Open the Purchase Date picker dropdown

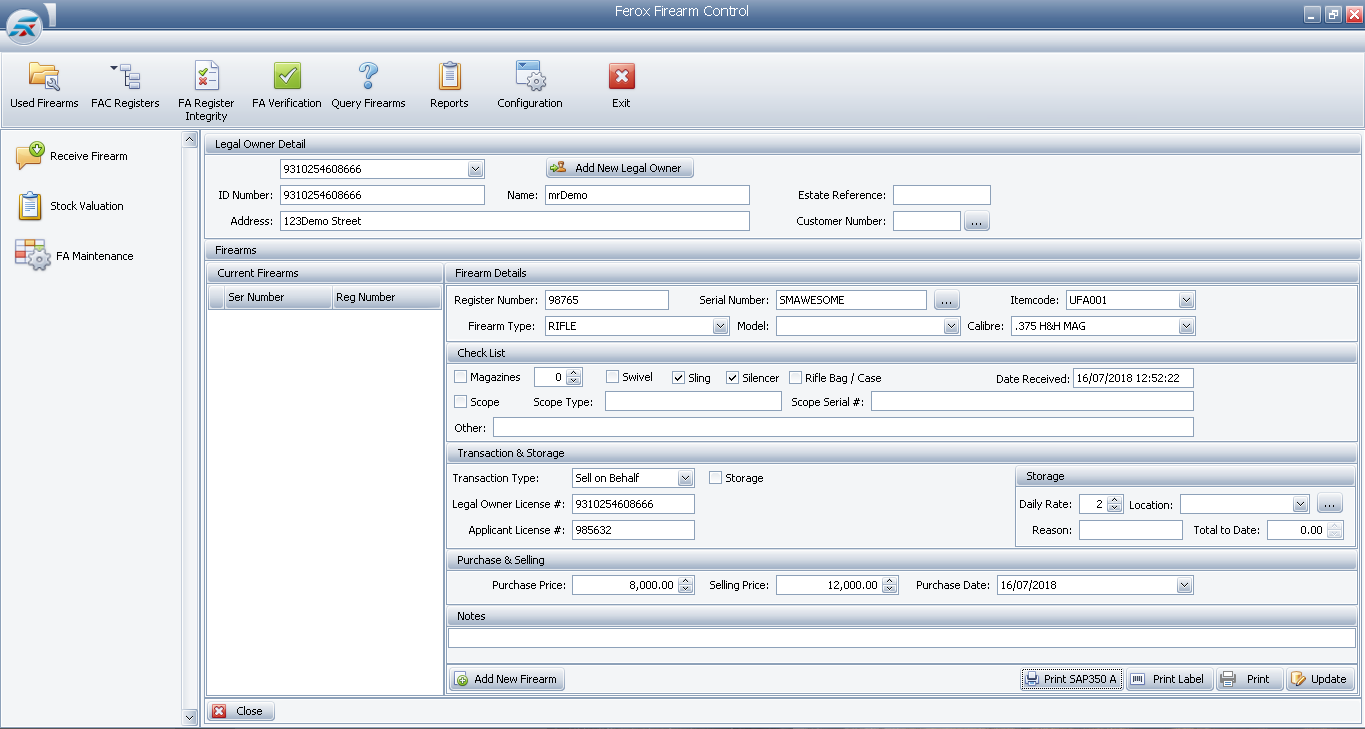click(x=1185, y=585)
